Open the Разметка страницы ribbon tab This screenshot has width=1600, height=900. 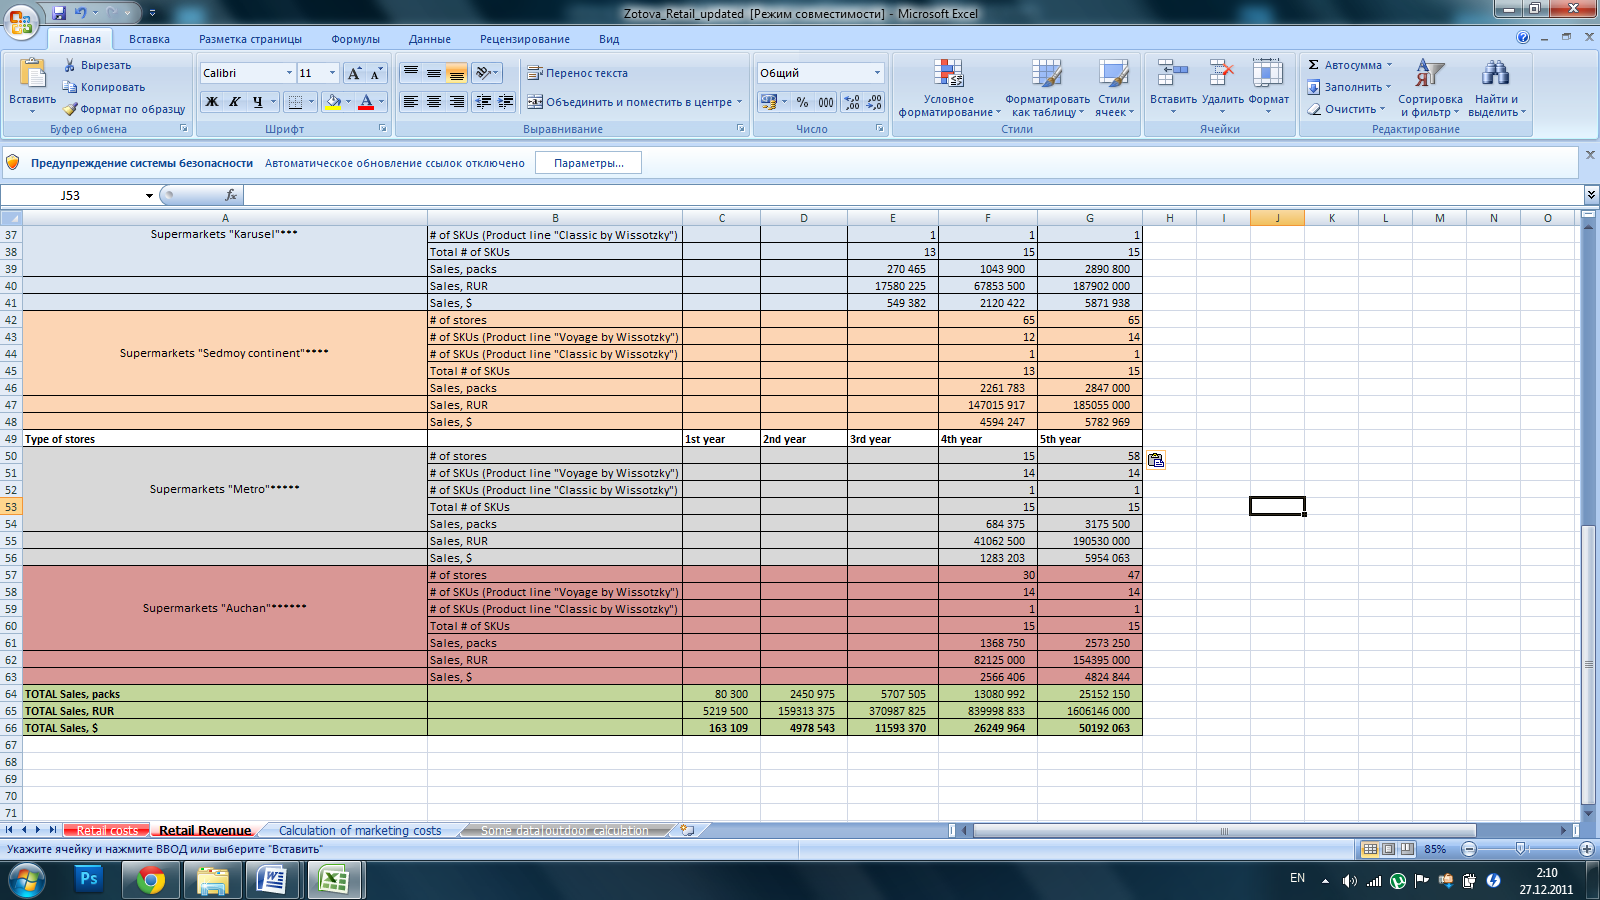coord(250,39)
